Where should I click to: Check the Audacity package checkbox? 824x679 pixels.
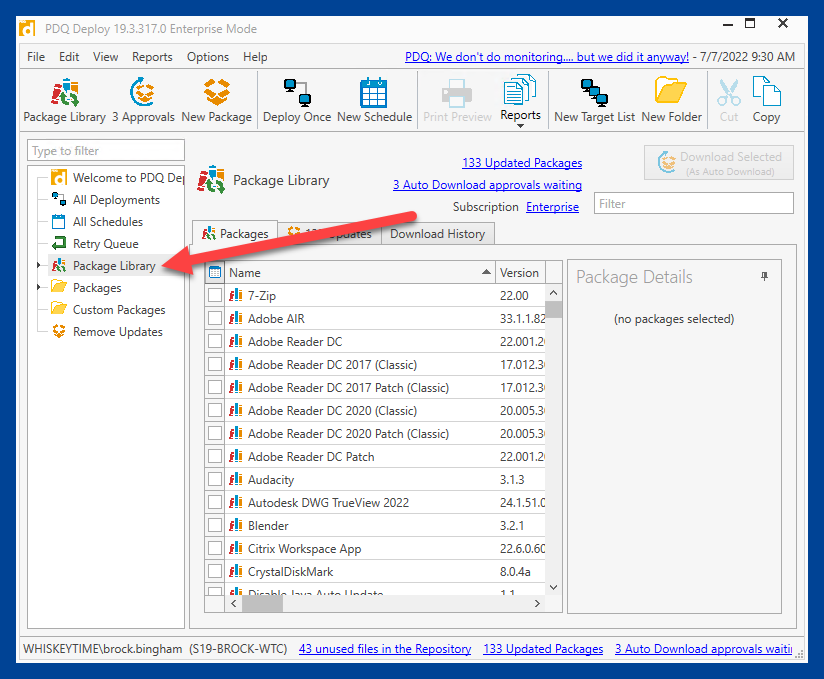[214, 480]
